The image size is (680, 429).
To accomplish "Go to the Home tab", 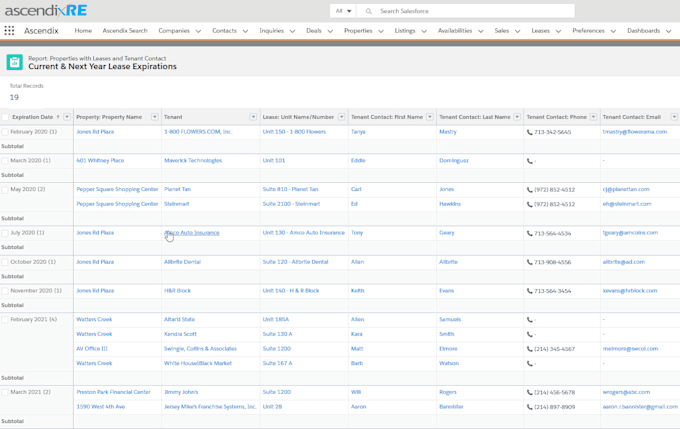I will point(83,31).
